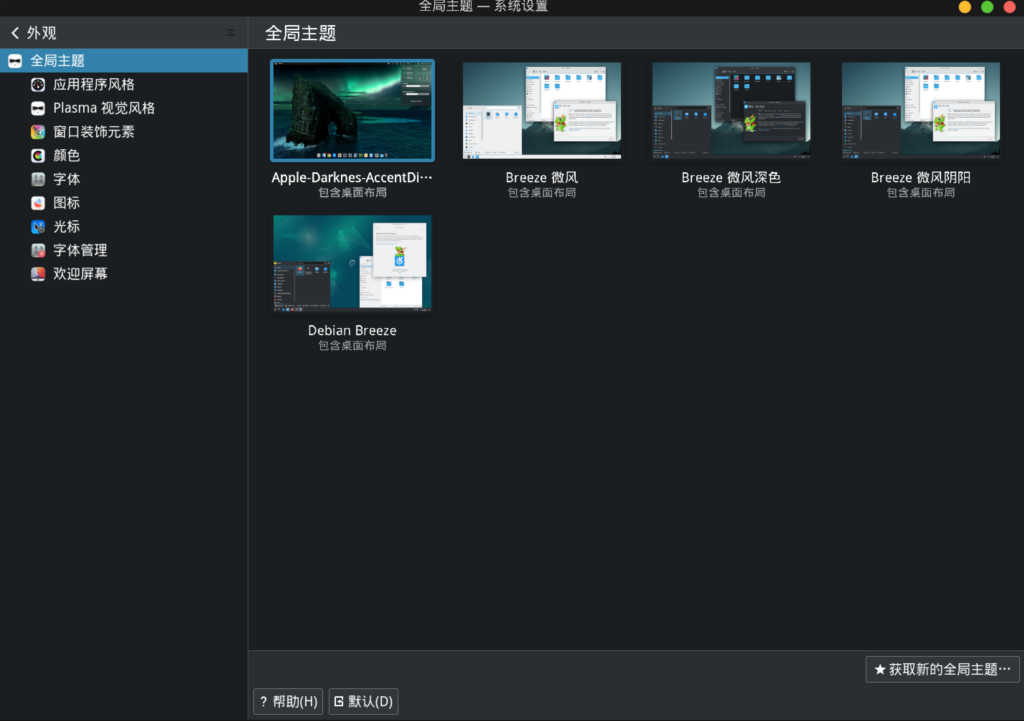This screenshot has height=721, width=1024.
Task: Click the yellow minimize window button
Action: 965,7
